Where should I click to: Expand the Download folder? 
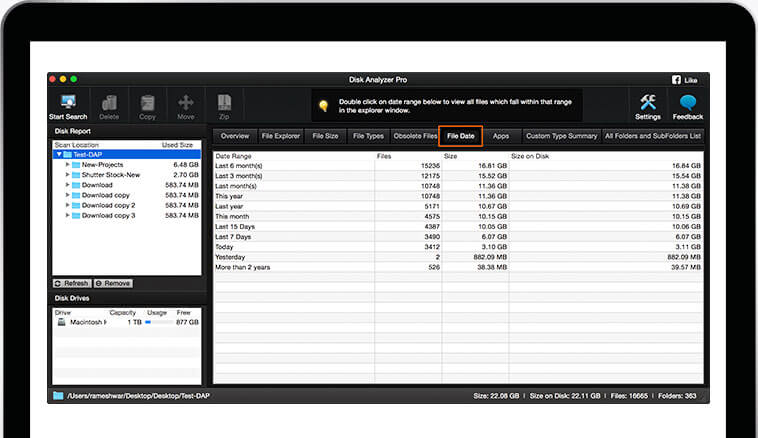(x=68, y=185)
